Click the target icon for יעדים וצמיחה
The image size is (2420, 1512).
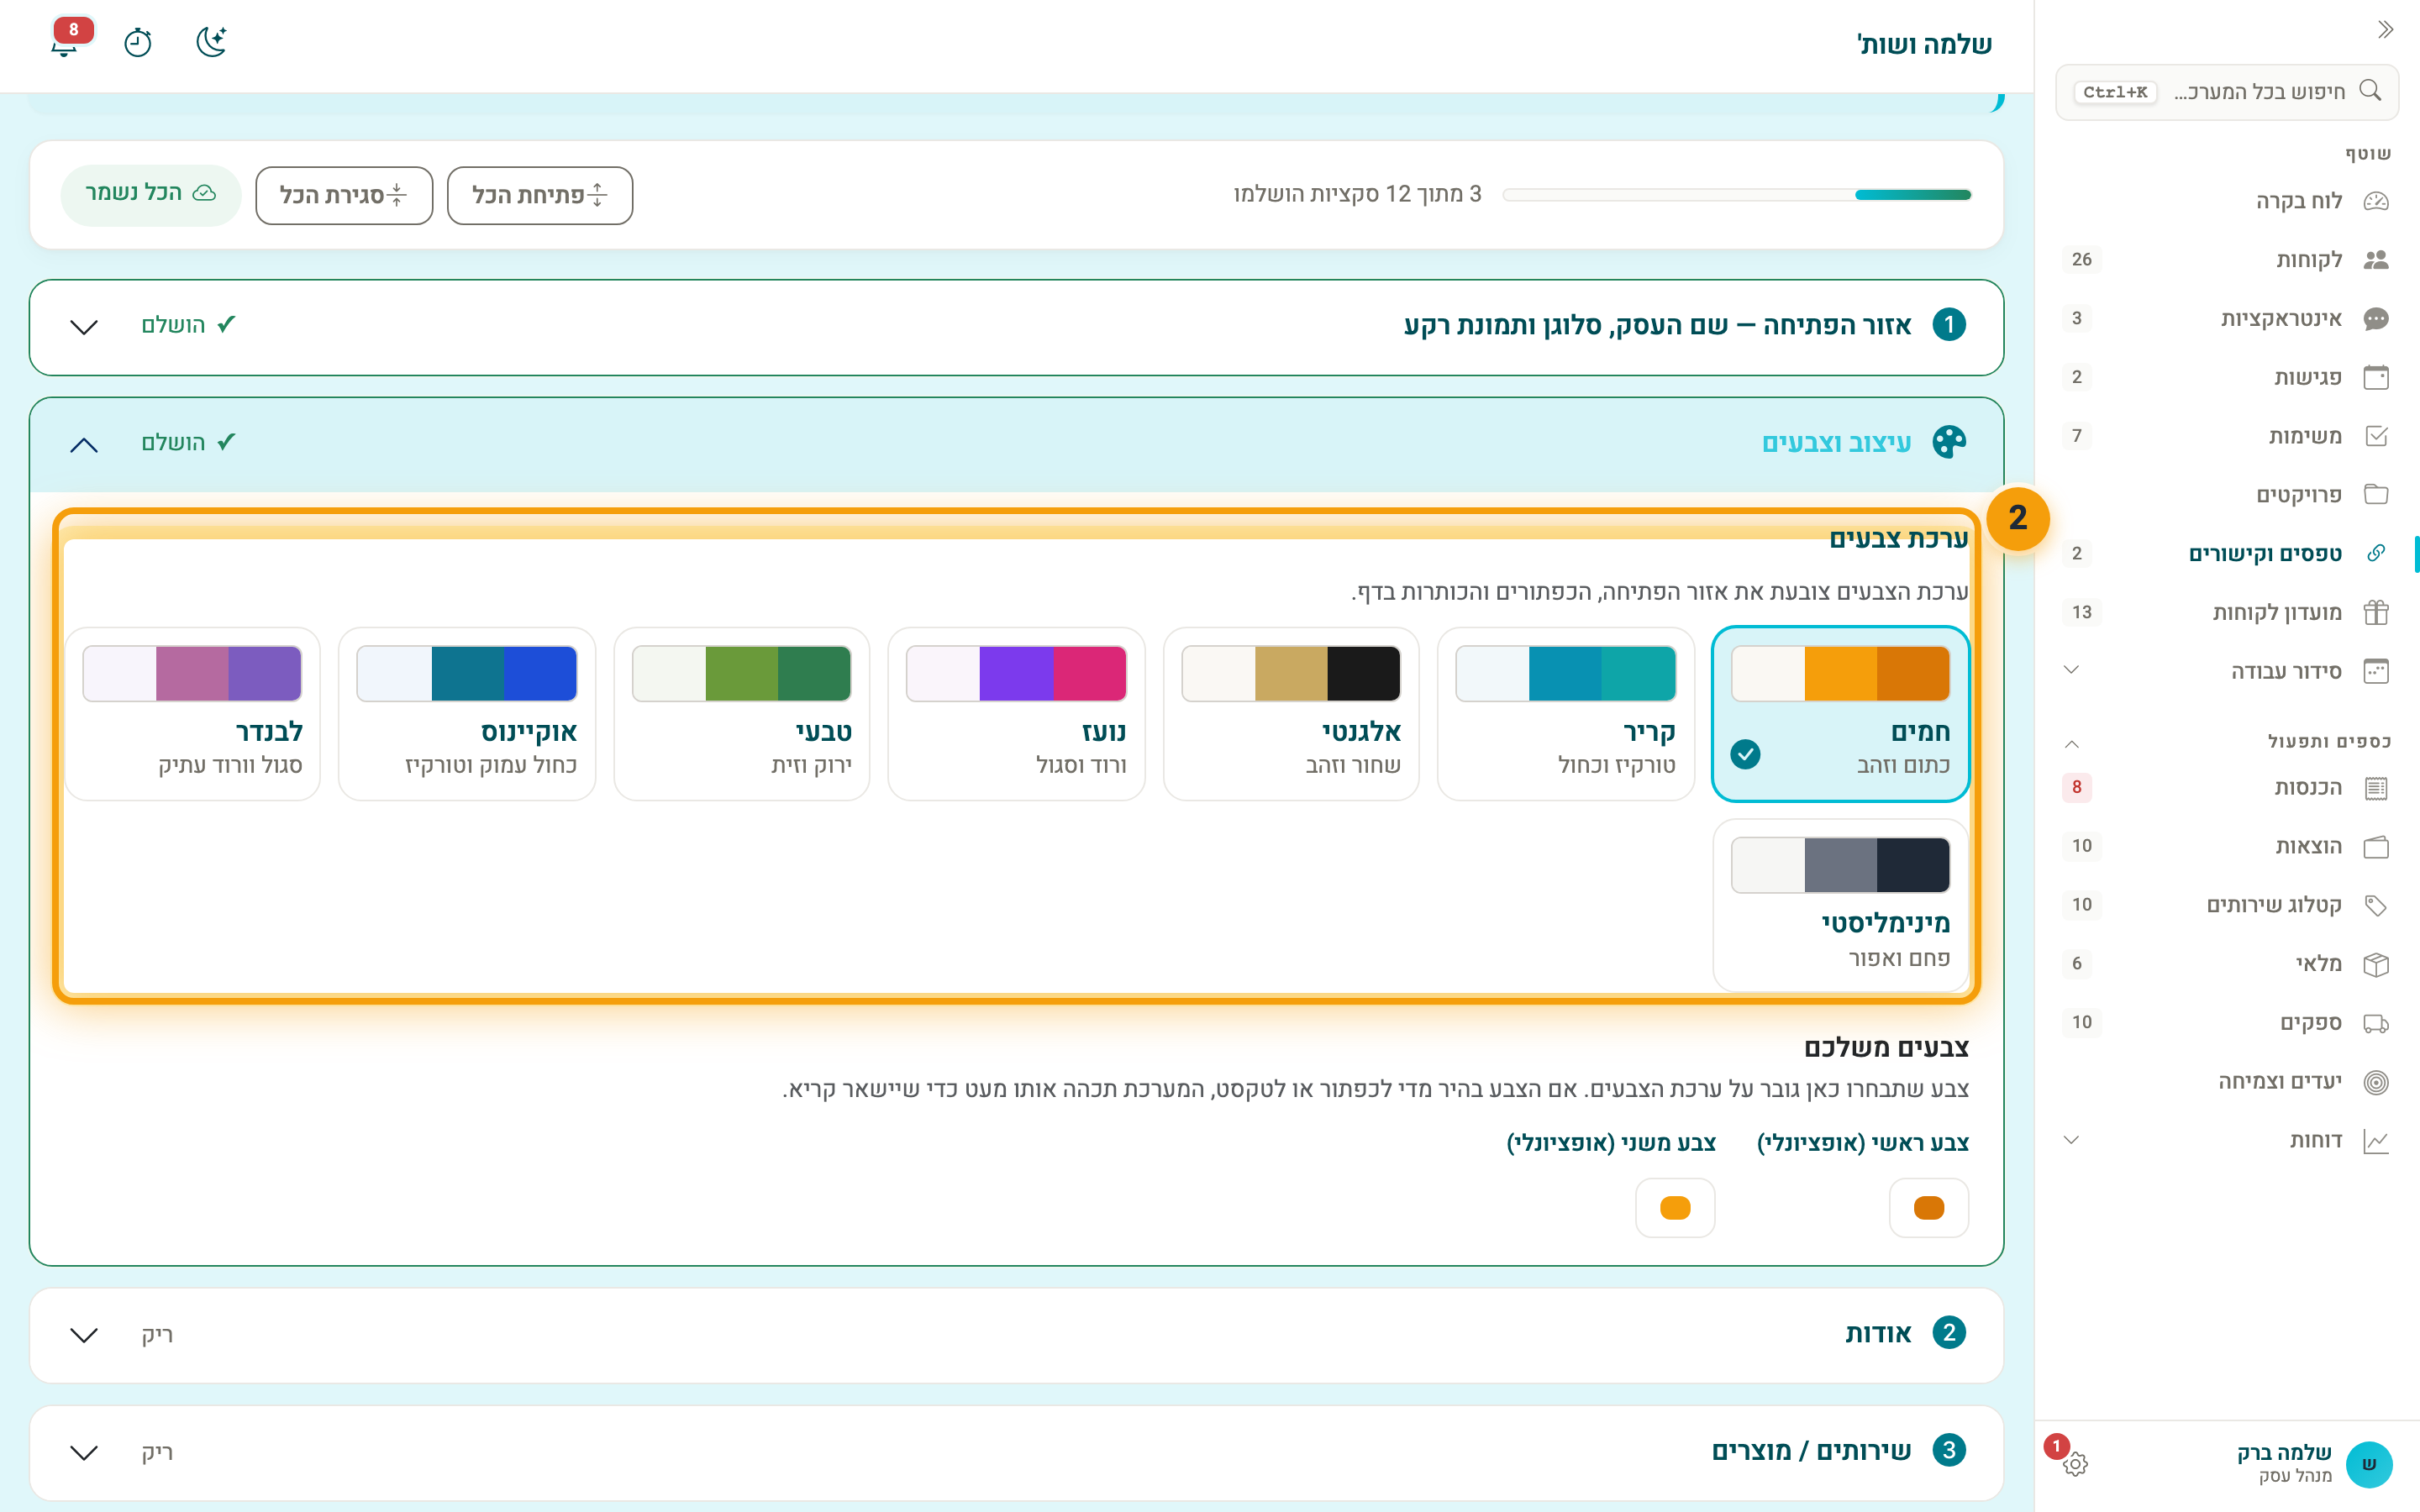pyautogui.click(x=2376, y=1082)
